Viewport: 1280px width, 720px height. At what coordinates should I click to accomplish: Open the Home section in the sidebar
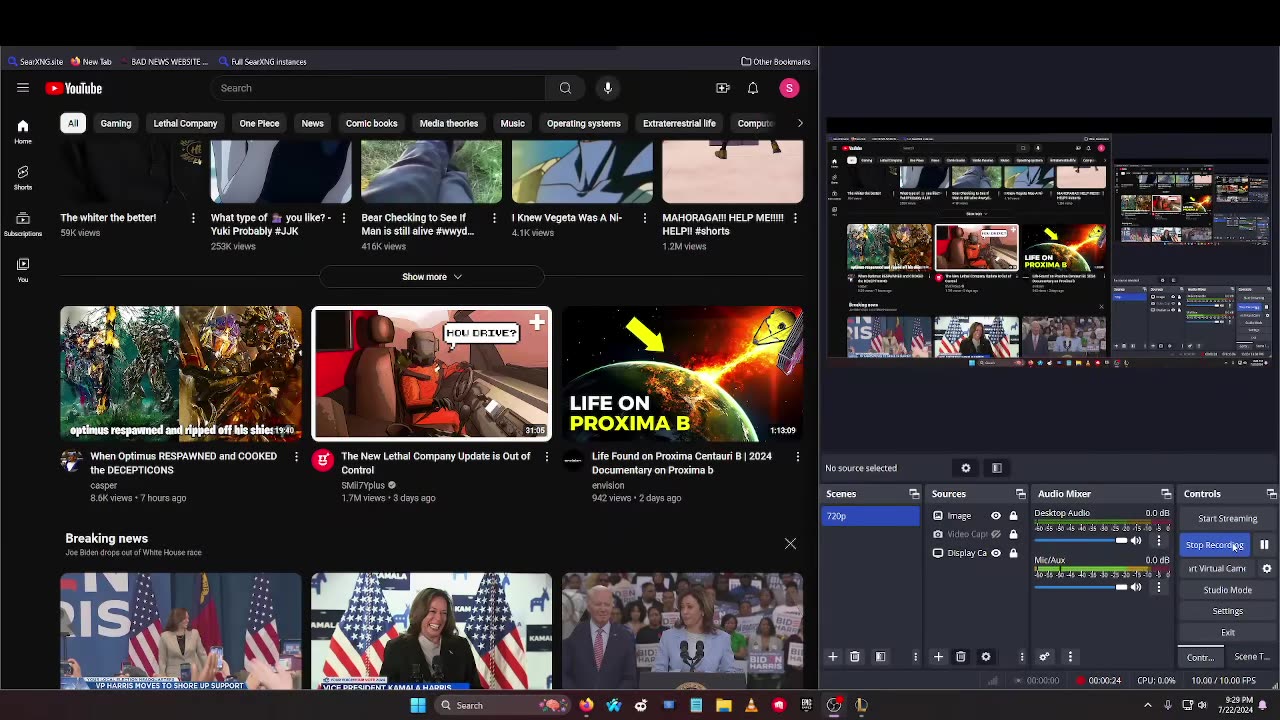pos(22,131)
